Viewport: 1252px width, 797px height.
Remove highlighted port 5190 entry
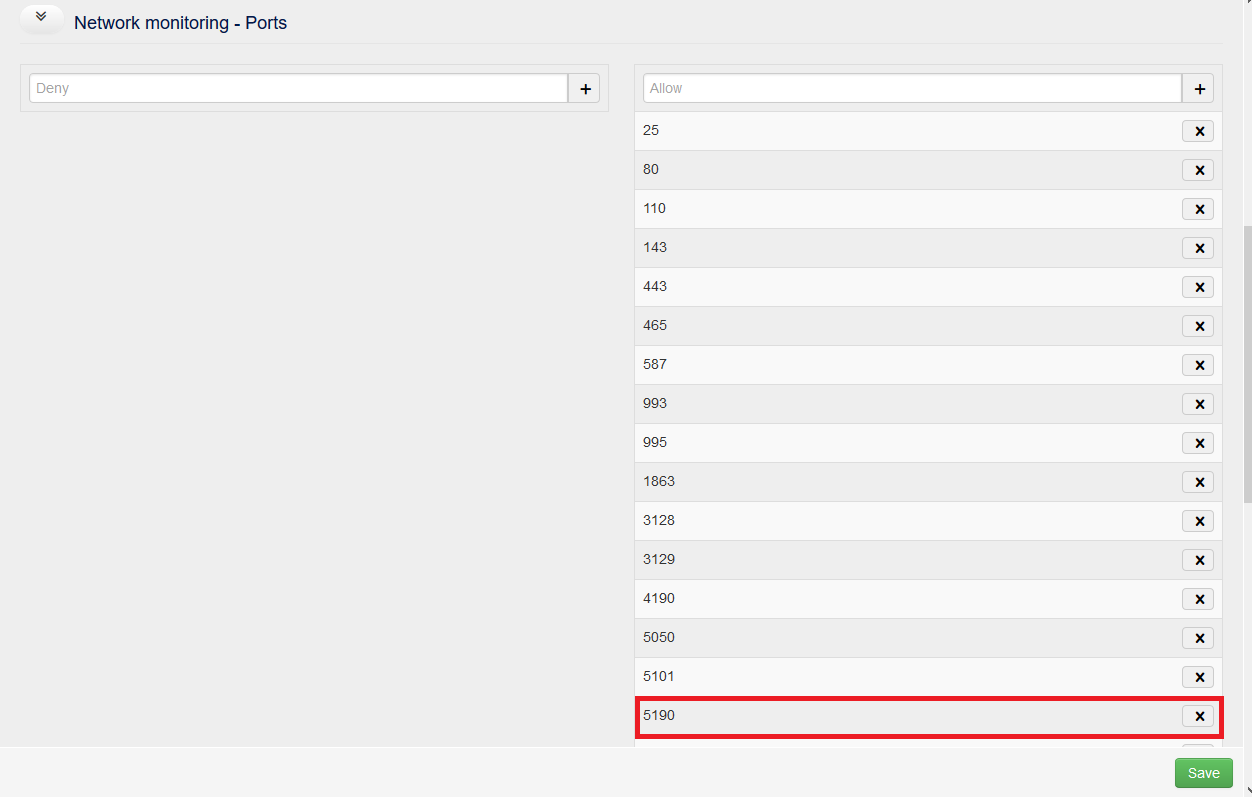pos(1198,716)
